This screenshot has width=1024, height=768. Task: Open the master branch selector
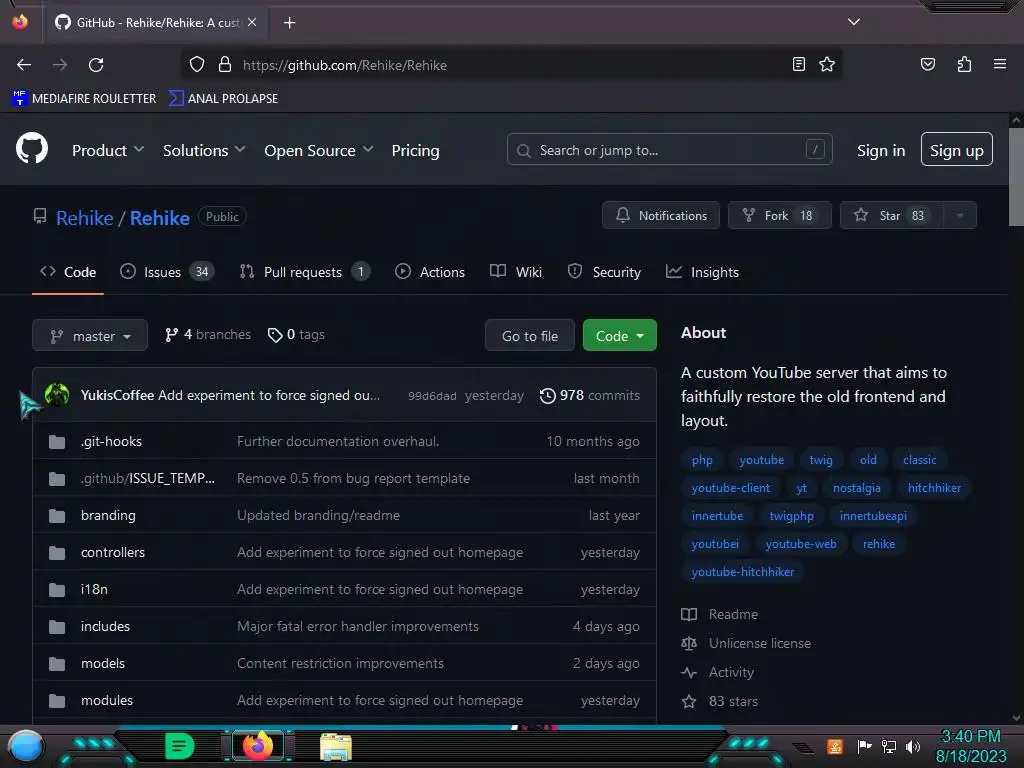pyautogui.click(x=90, y=336)
